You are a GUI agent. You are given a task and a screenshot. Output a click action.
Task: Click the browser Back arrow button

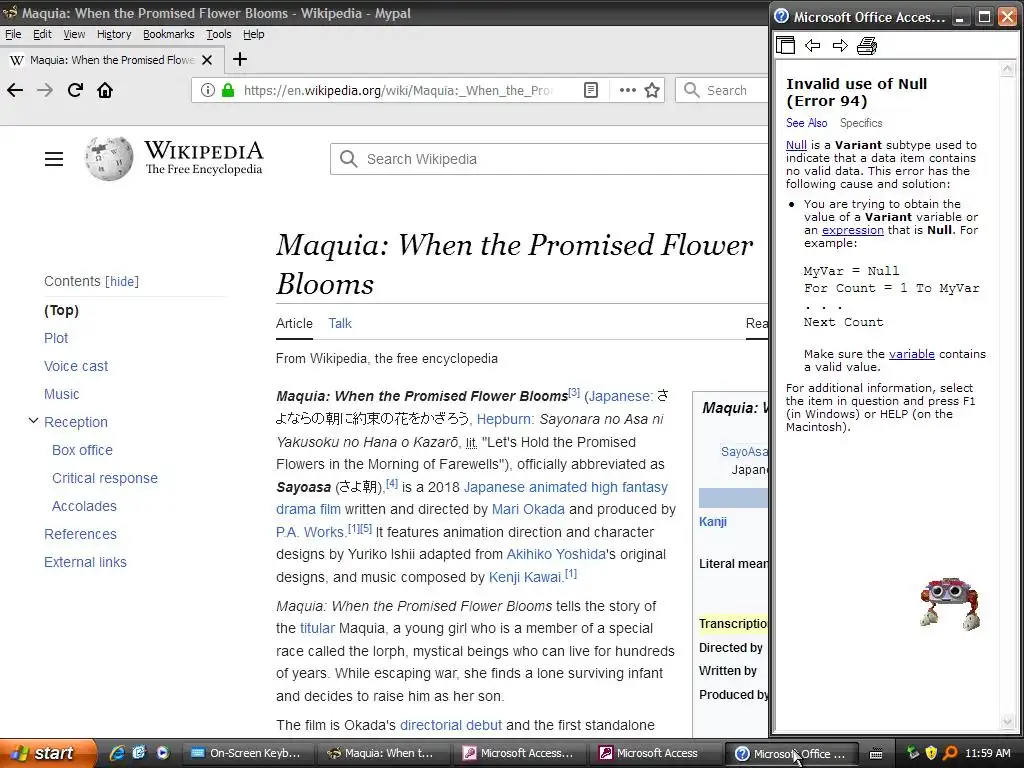pos(15,90)
